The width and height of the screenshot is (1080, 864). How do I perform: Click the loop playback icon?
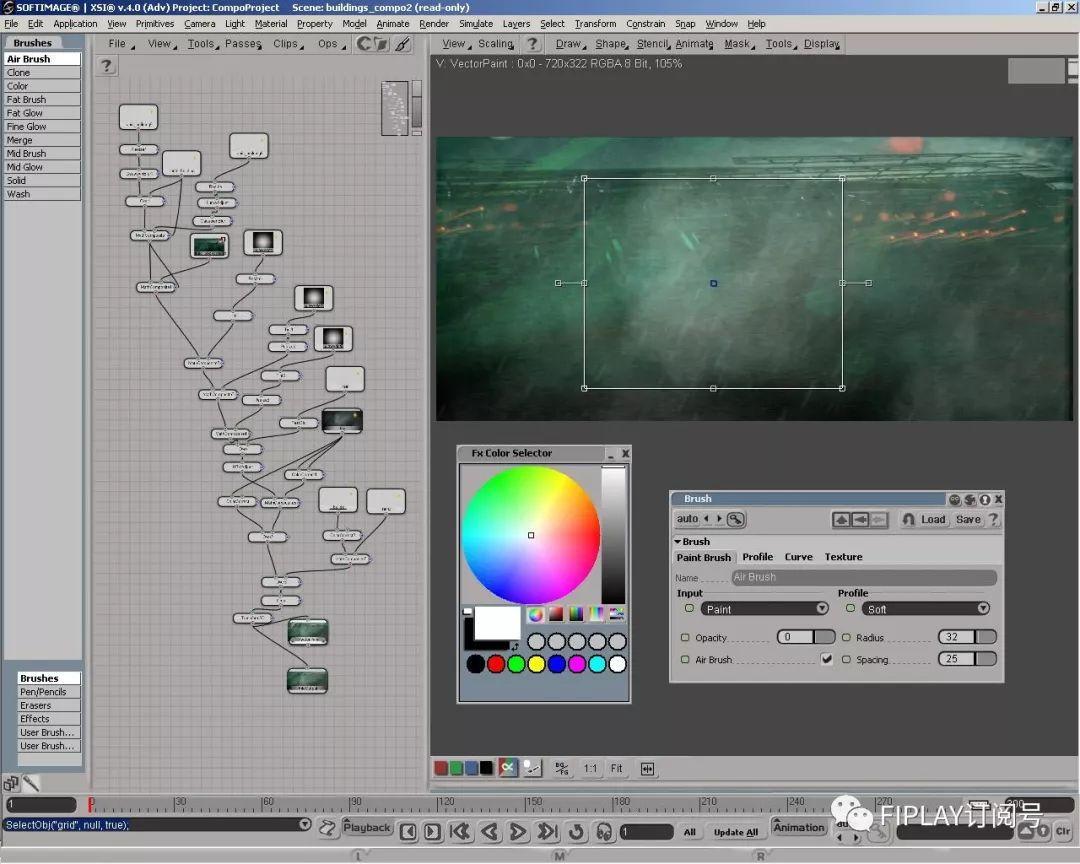tap(576, 831)
